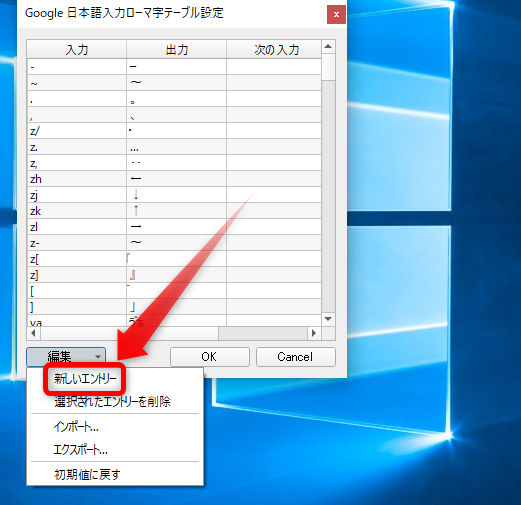Screen dimensions: 521x505
Task: Select the 'z[' input cell
Action: 77,259
